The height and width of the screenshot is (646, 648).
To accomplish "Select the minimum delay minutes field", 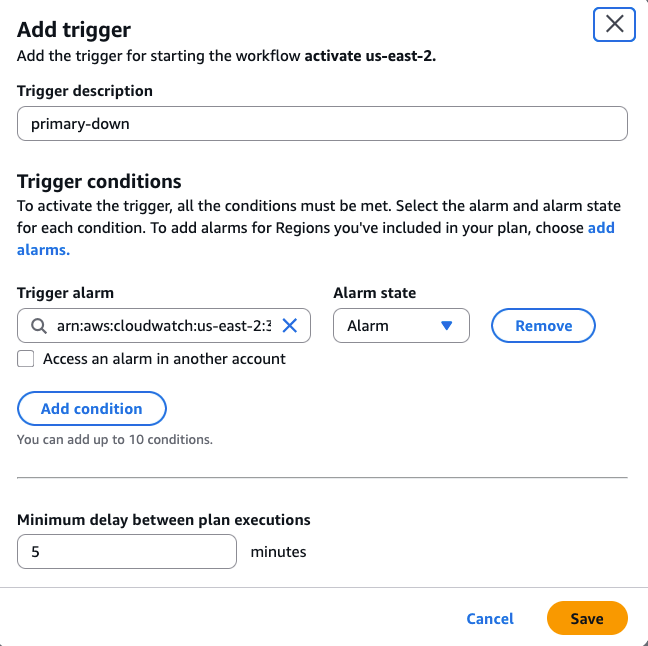I will coord(127,551).
